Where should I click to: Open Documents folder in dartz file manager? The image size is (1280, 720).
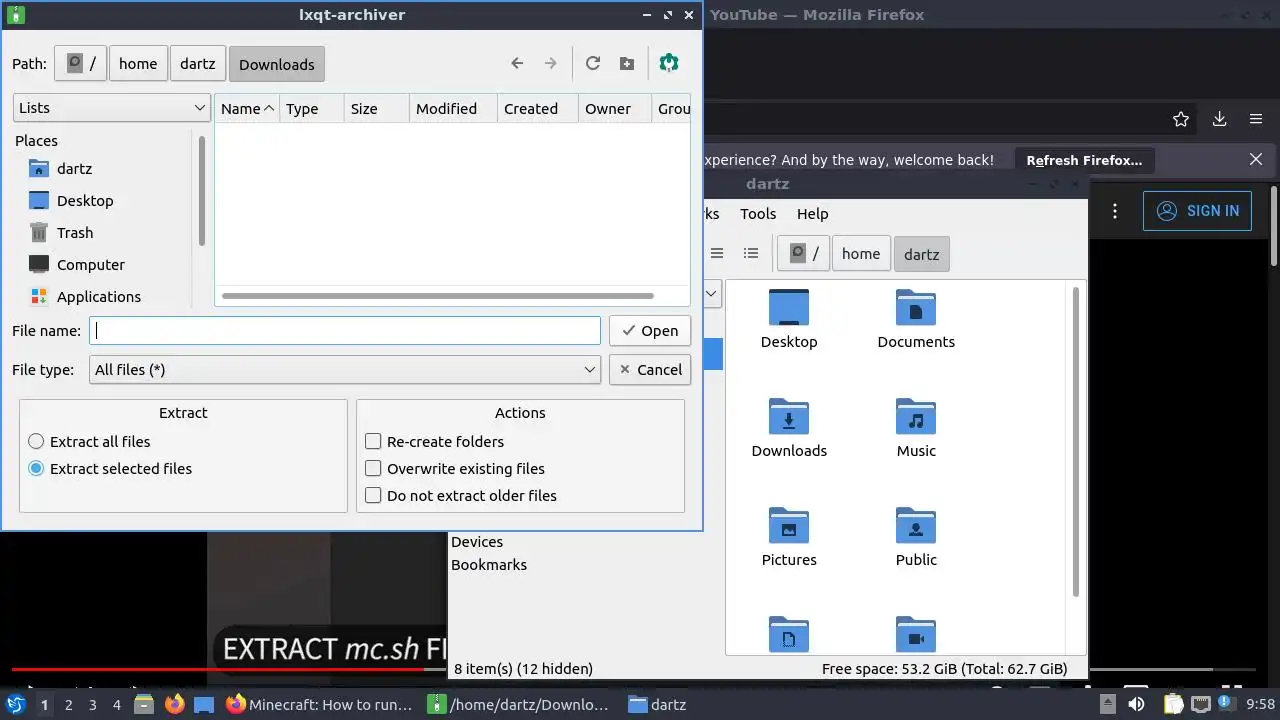(916, 320)
